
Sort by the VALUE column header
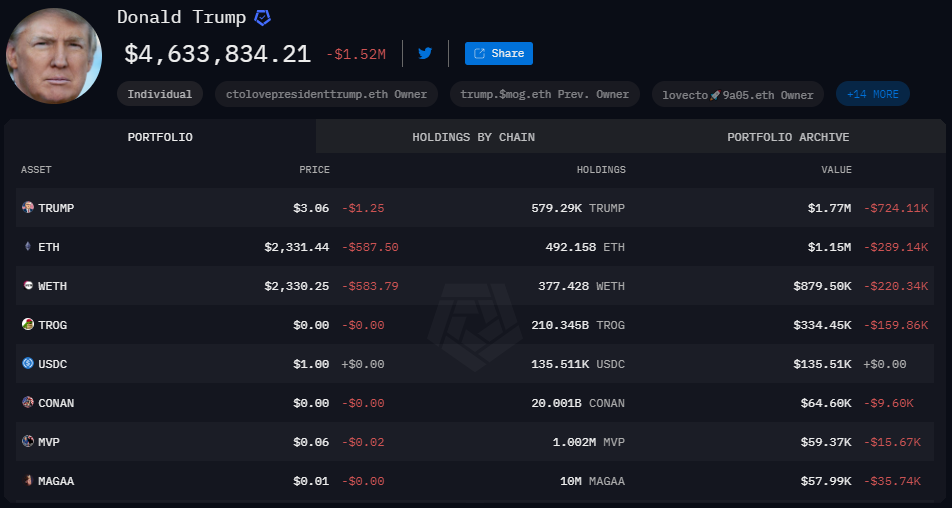click(836, 170)
